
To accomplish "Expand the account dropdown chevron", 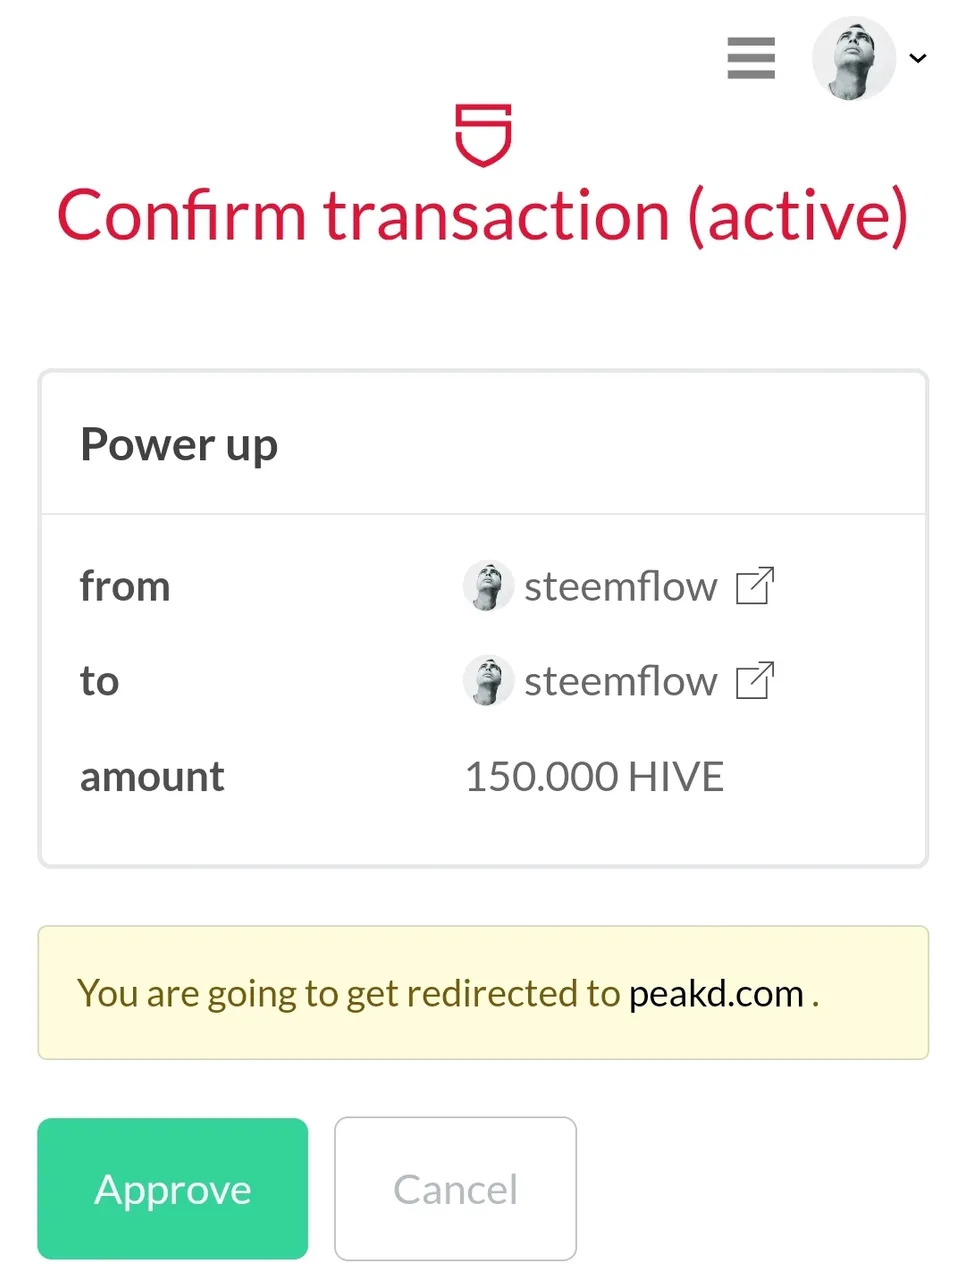I will pos(918,58).
